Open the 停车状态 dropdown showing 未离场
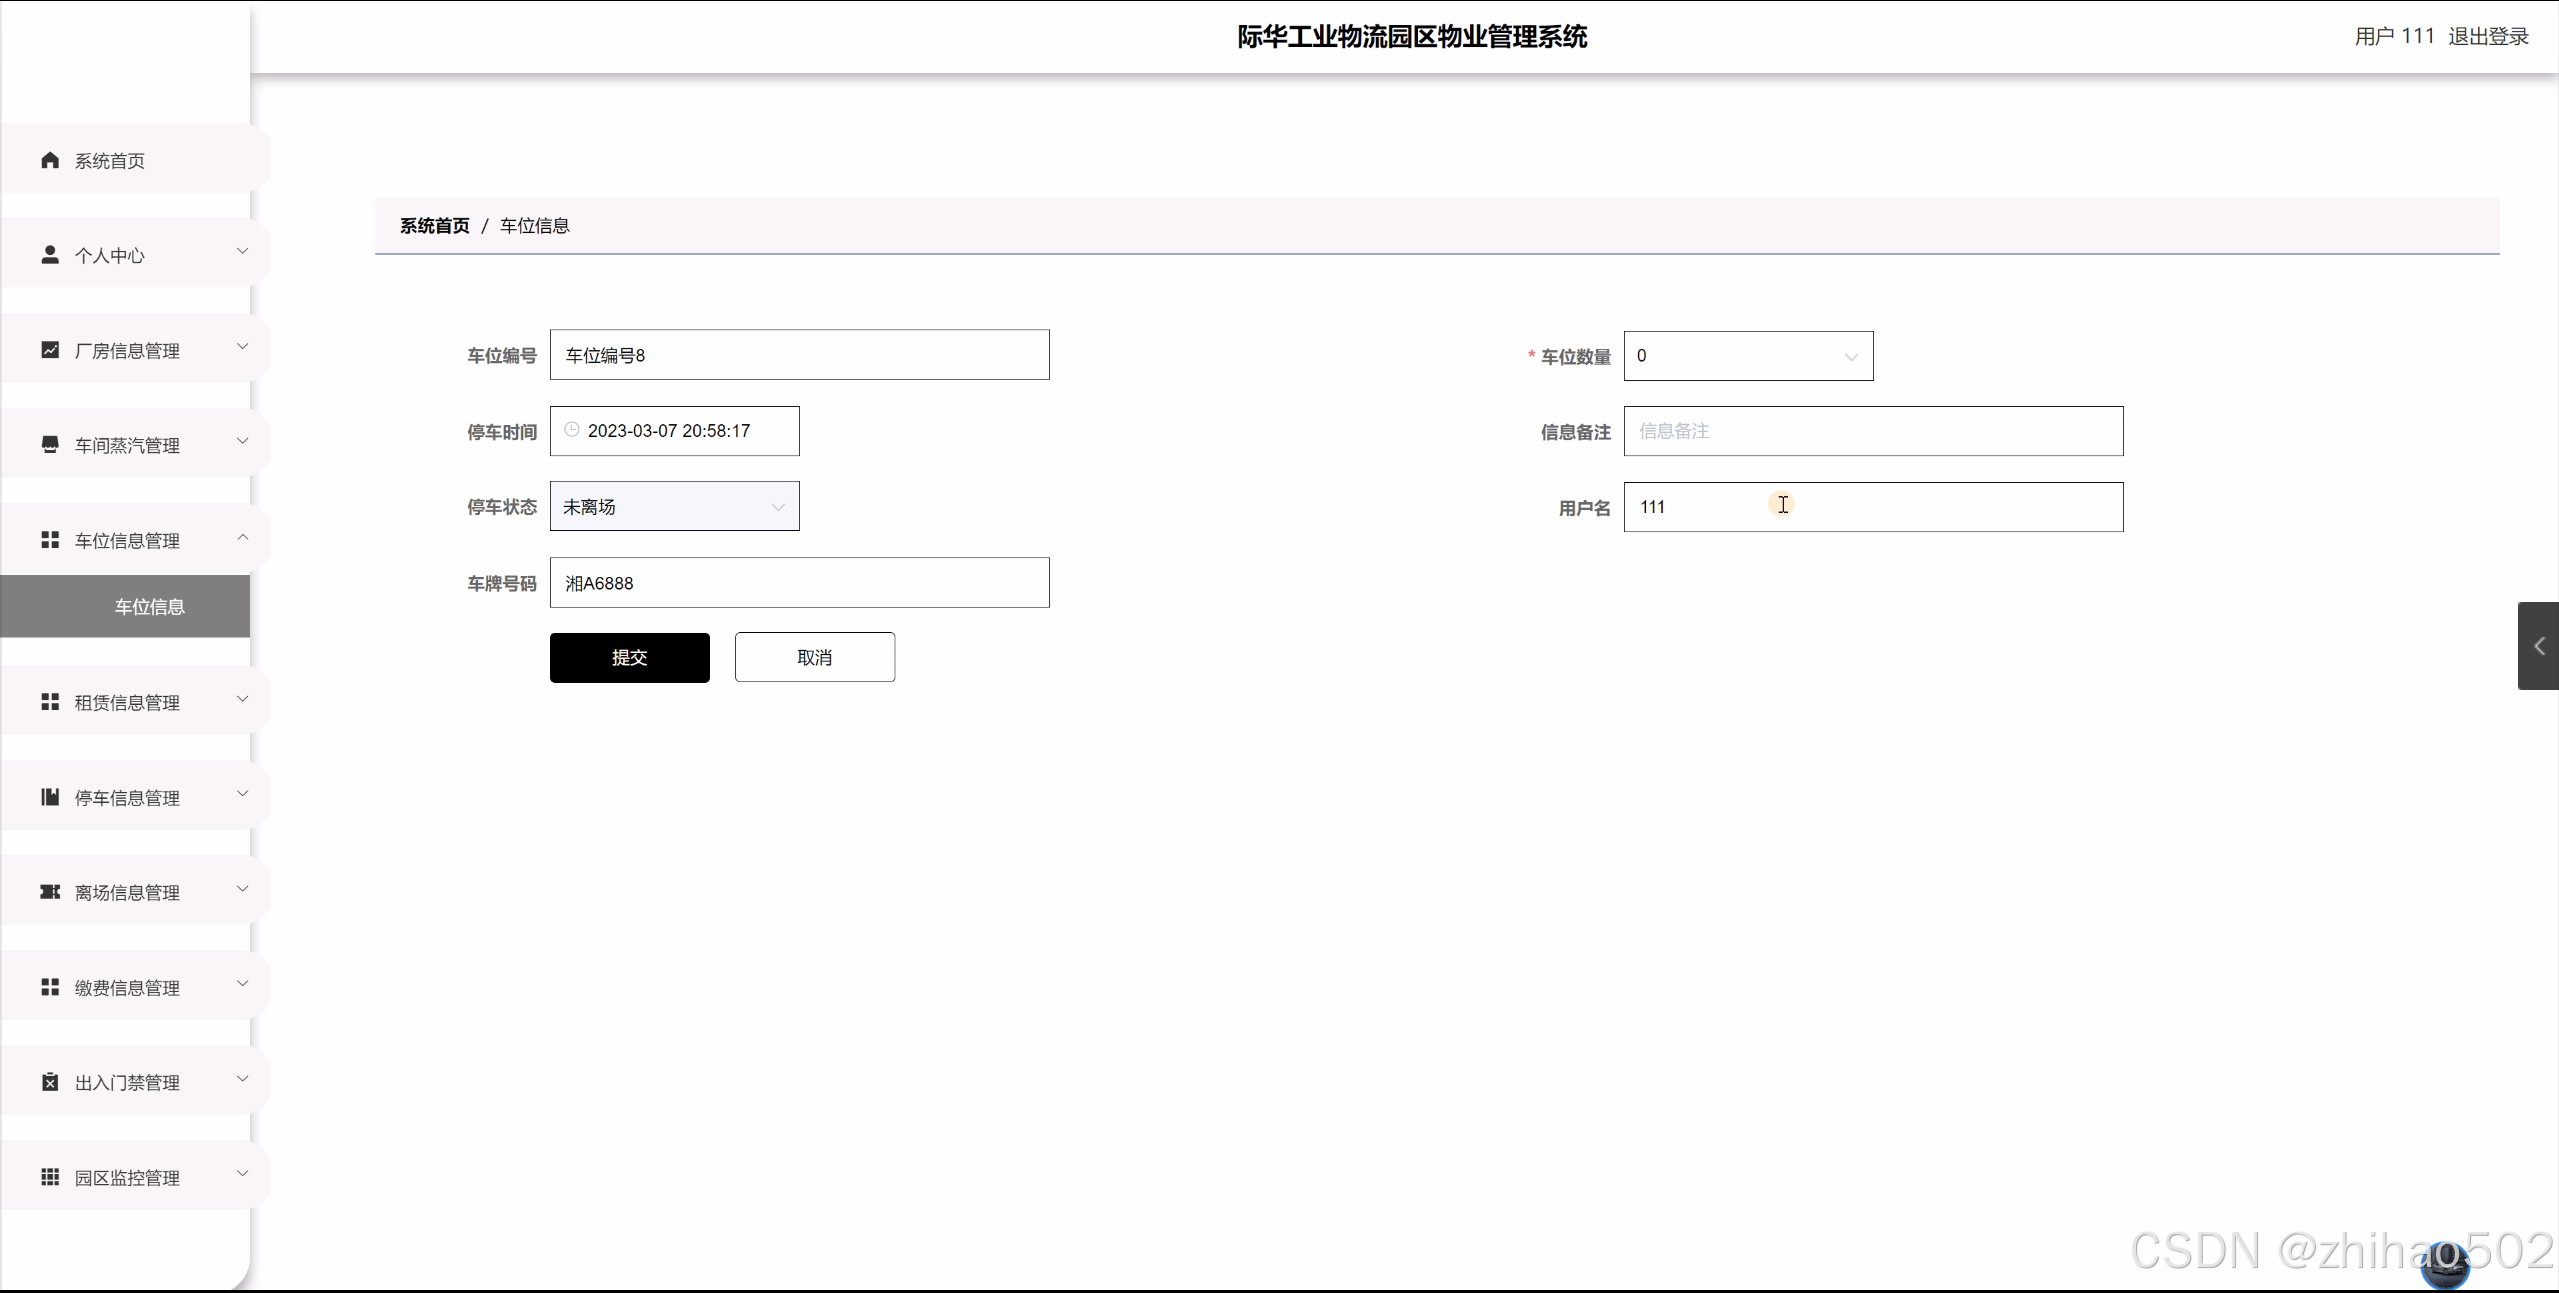This screenshot has width=2559, height=1293. (x=674, y=507)
